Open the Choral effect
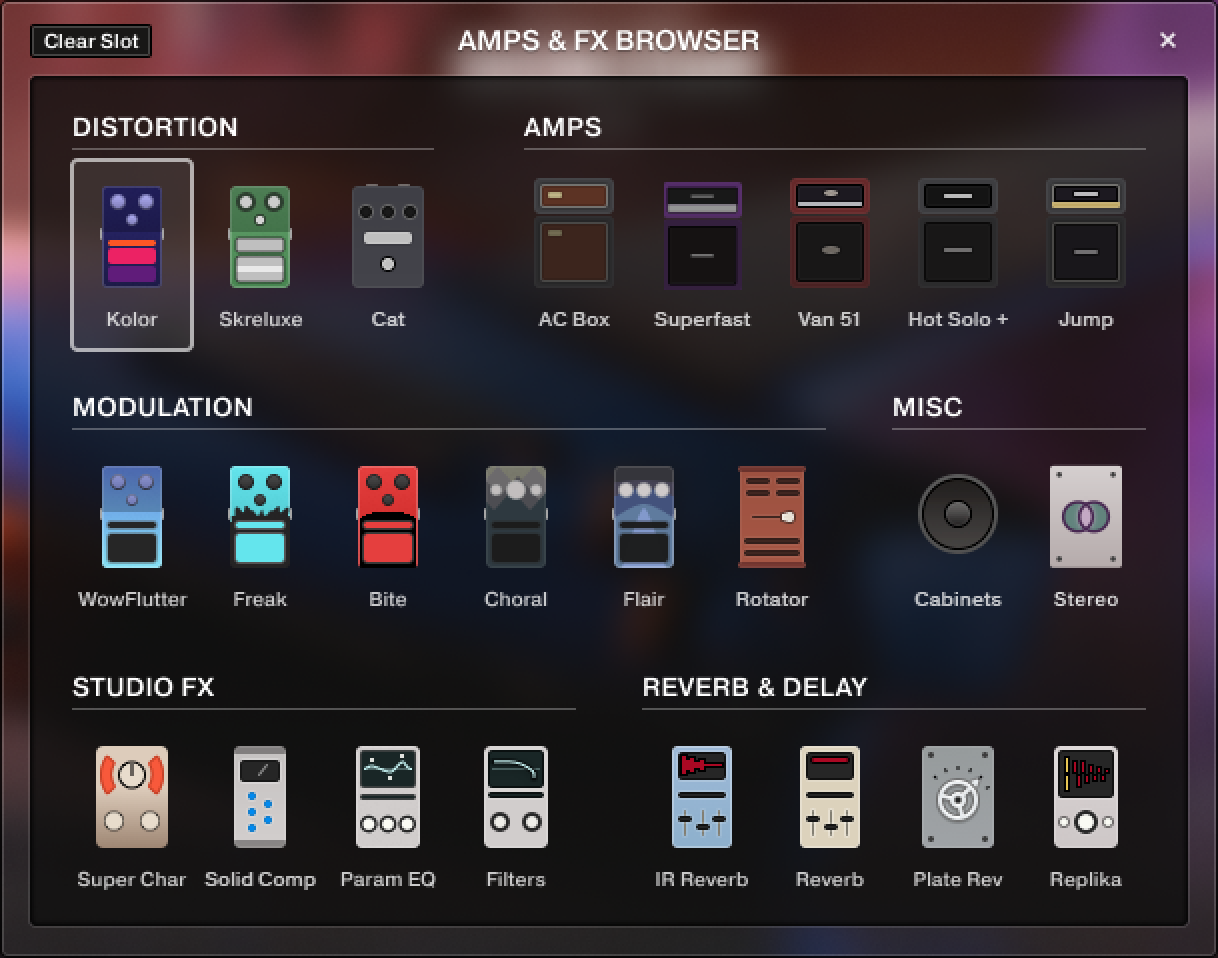The height and width of the screenshot is (958, 1218). click(515, 517)
